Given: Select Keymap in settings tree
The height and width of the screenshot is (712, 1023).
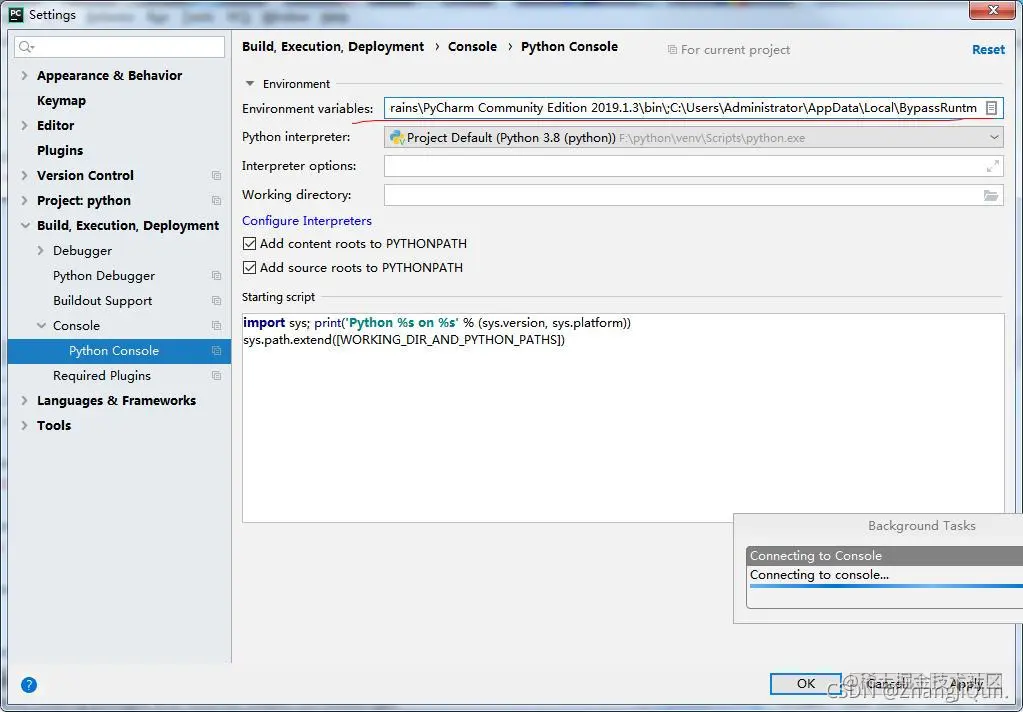Looking at the screenshot, I should coord(61,101).
